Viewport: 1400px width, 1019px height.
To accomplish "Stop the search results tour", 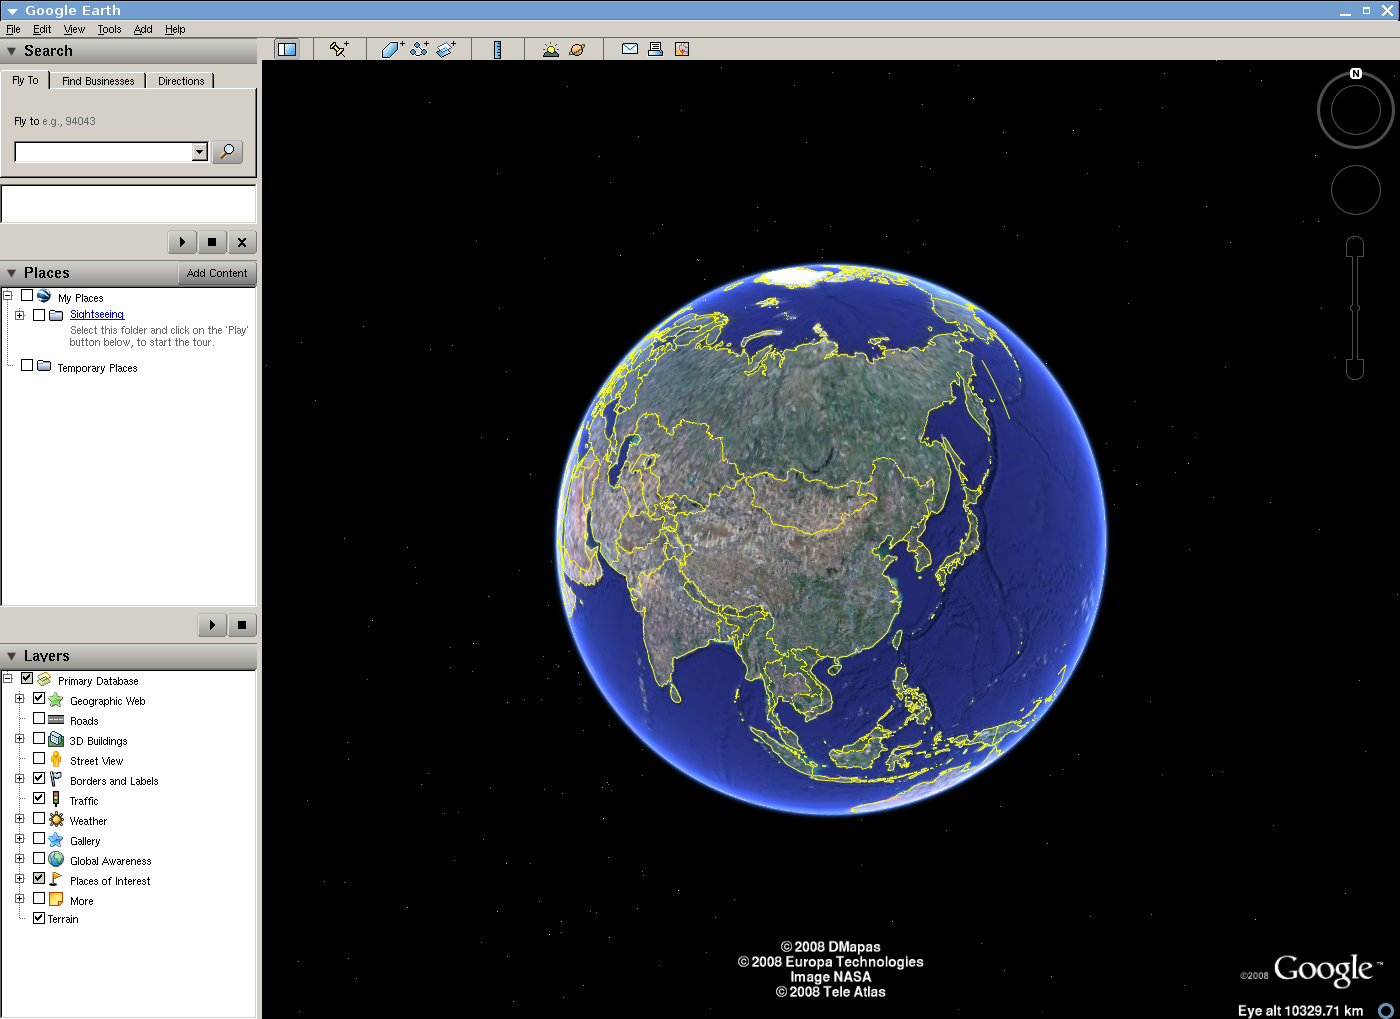I will (212, 242).
